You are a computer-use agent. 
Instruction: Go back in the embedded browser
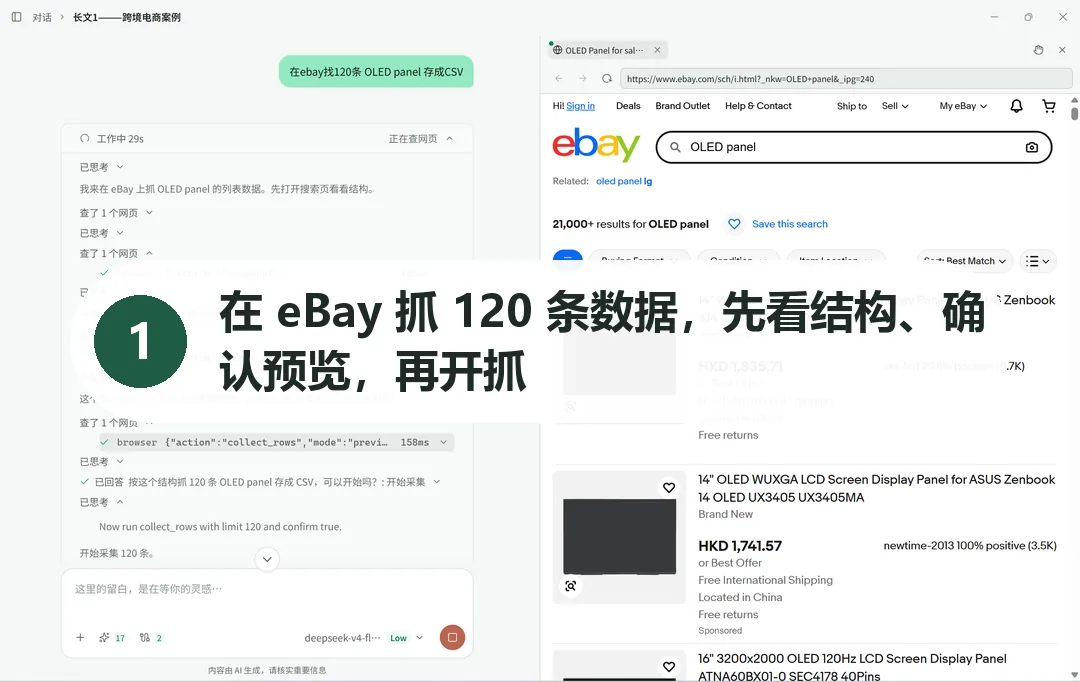(x=559, y=79)
